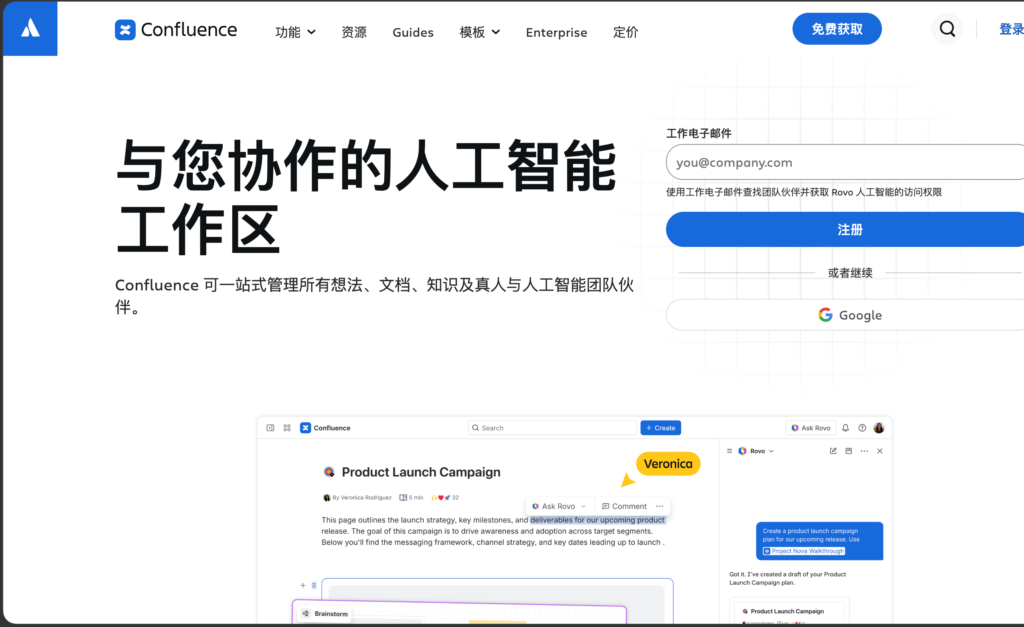
Task: Expand the 功能 dropdown menu
Action: click(x=295, y=32)
